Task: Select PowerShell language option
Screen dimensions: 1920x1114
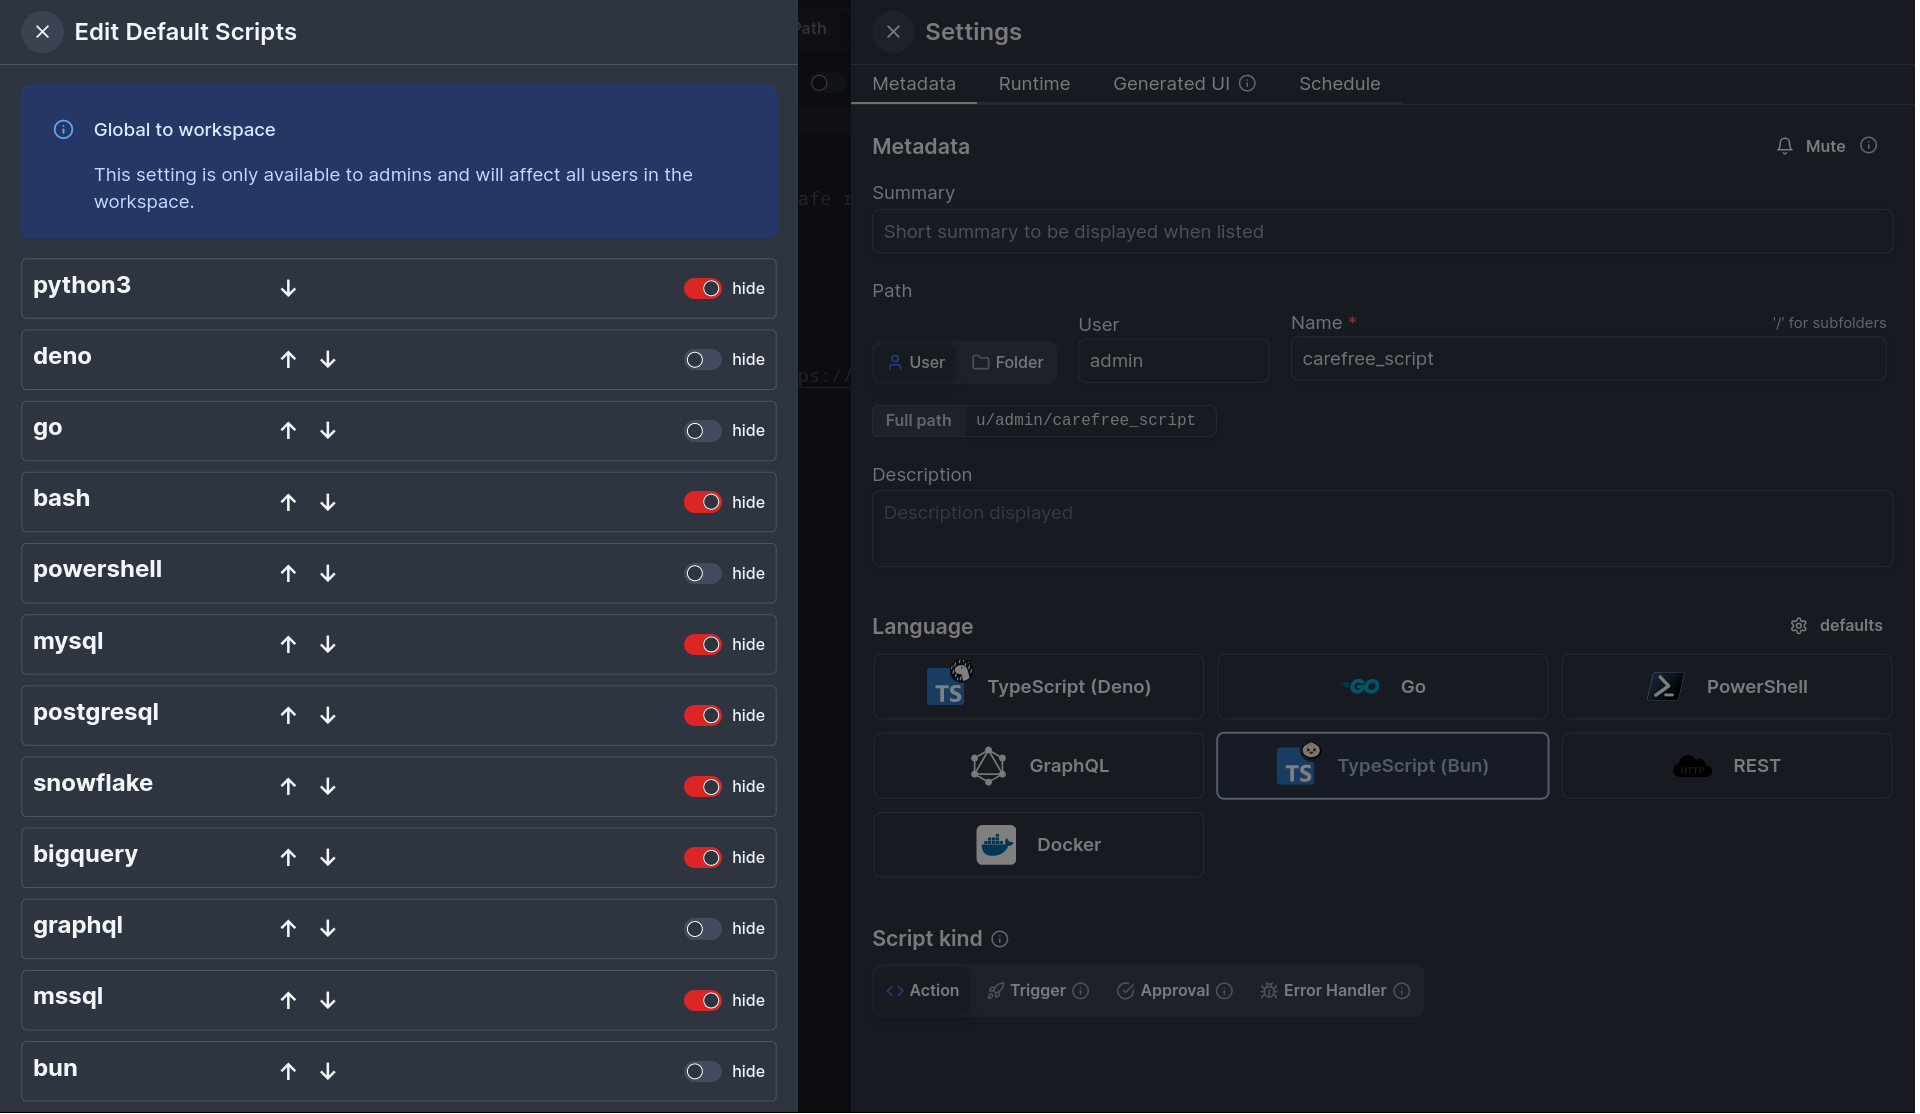Action: [1725, 686]
